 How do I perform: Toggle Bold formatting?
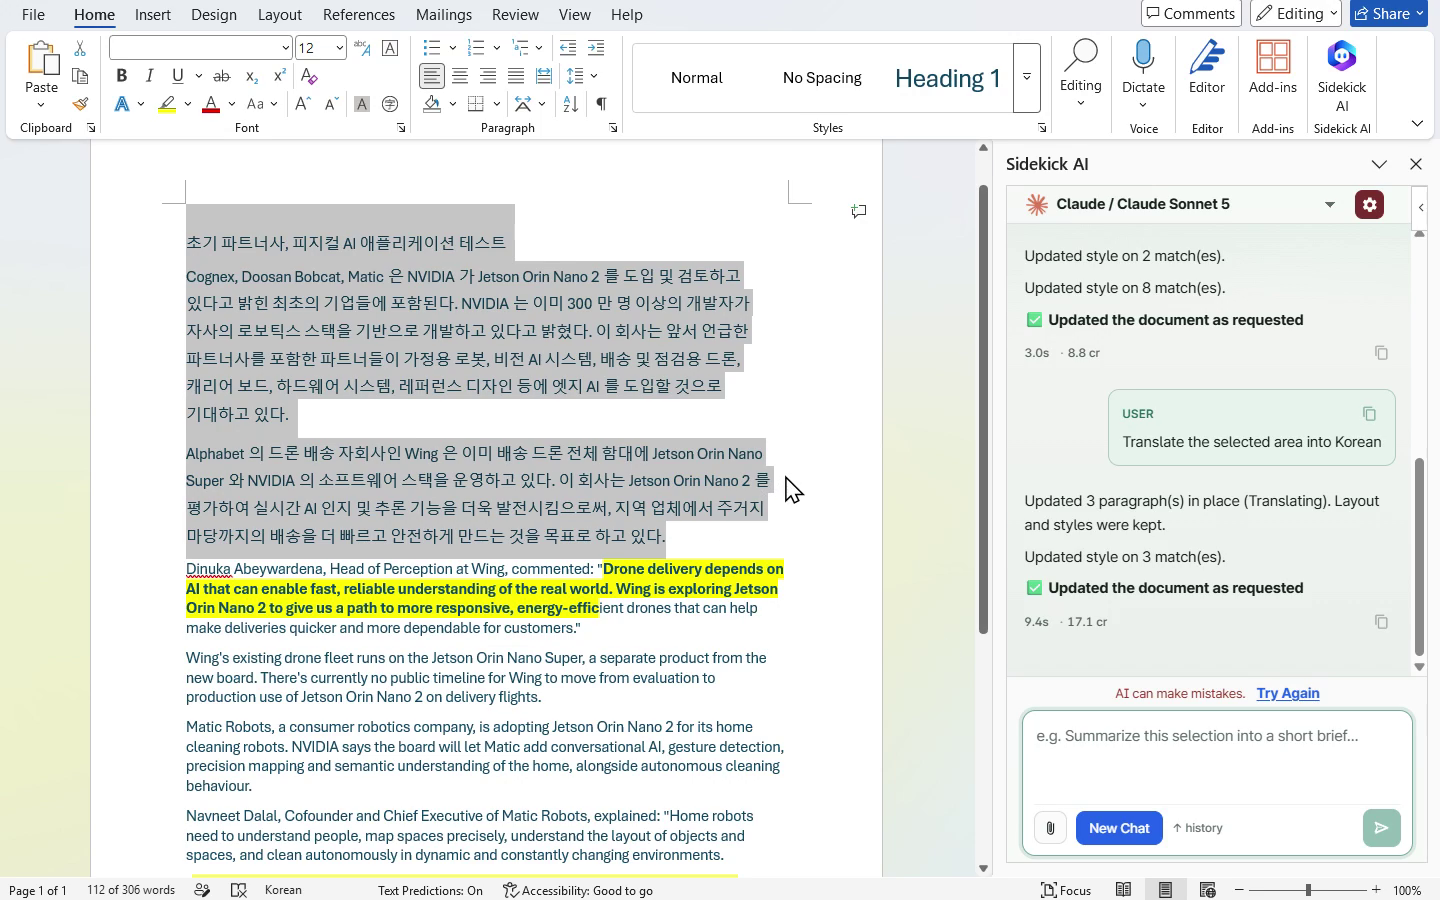pyautogui.click(x=121, y=76)
